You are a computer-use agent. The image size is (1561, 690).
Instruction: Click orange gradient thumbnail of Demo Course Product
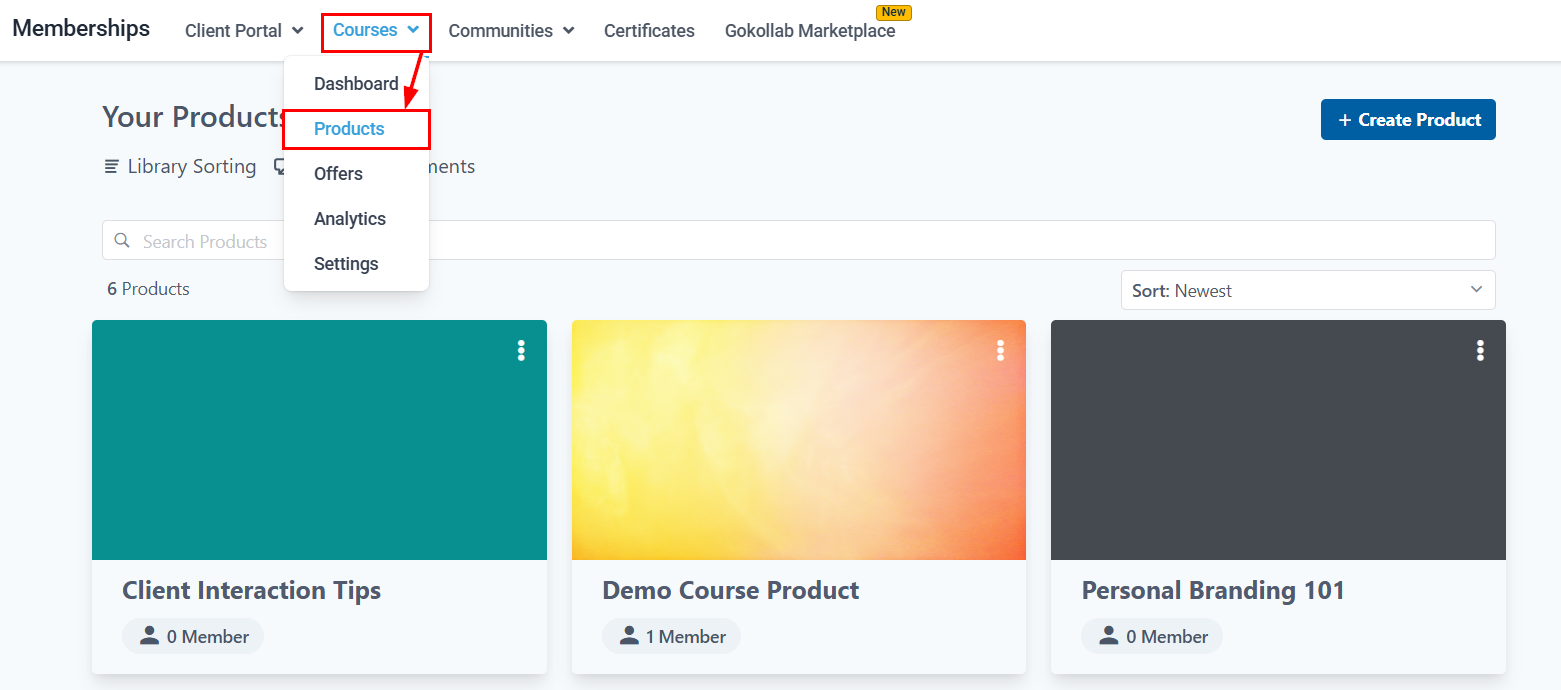pos(799,440)
